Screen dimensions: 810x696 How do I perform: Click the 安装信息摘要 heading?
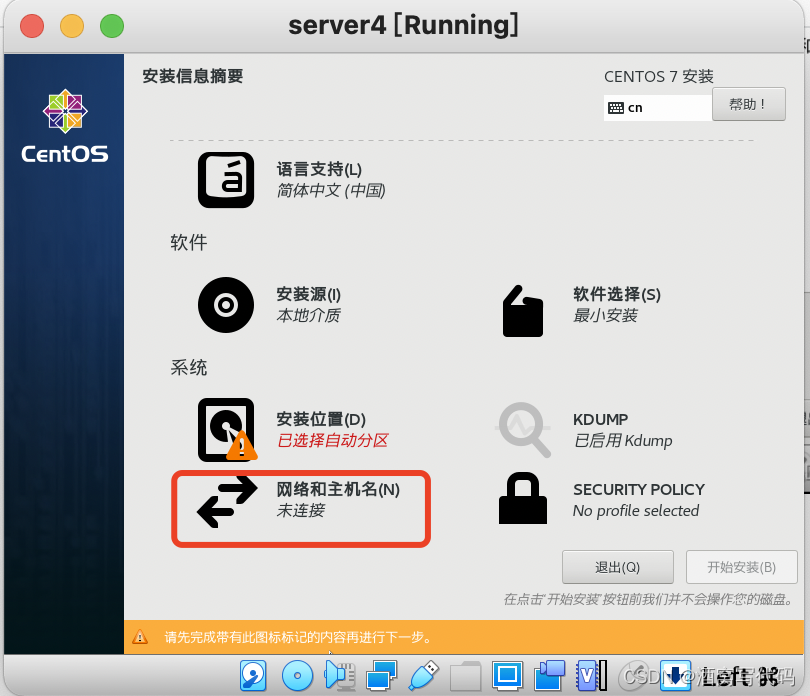tap(193, 76)
